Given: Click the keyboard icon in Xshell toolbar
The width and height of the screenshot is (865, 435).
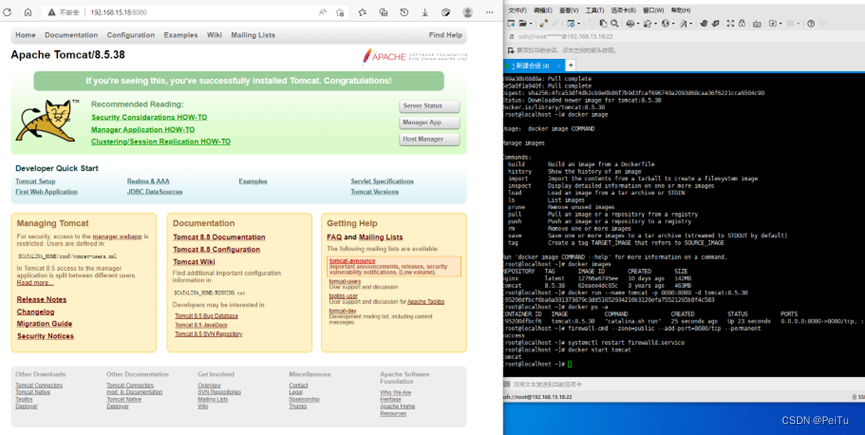Looking at the screenshot, I should tap(757, 24).
